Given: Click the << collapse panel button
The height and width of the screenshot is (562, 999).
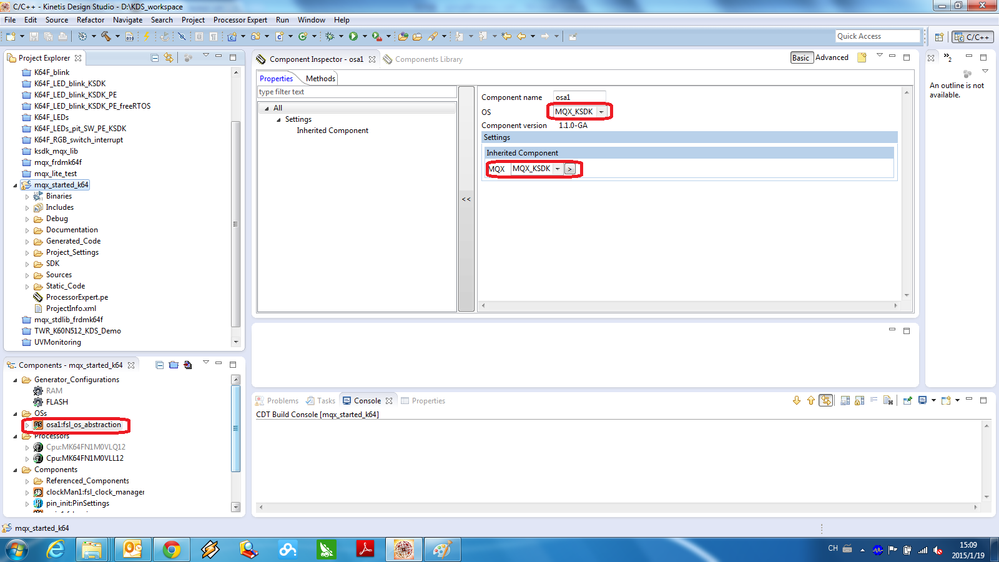Looking at the screenshot, I should click(466, 199).
